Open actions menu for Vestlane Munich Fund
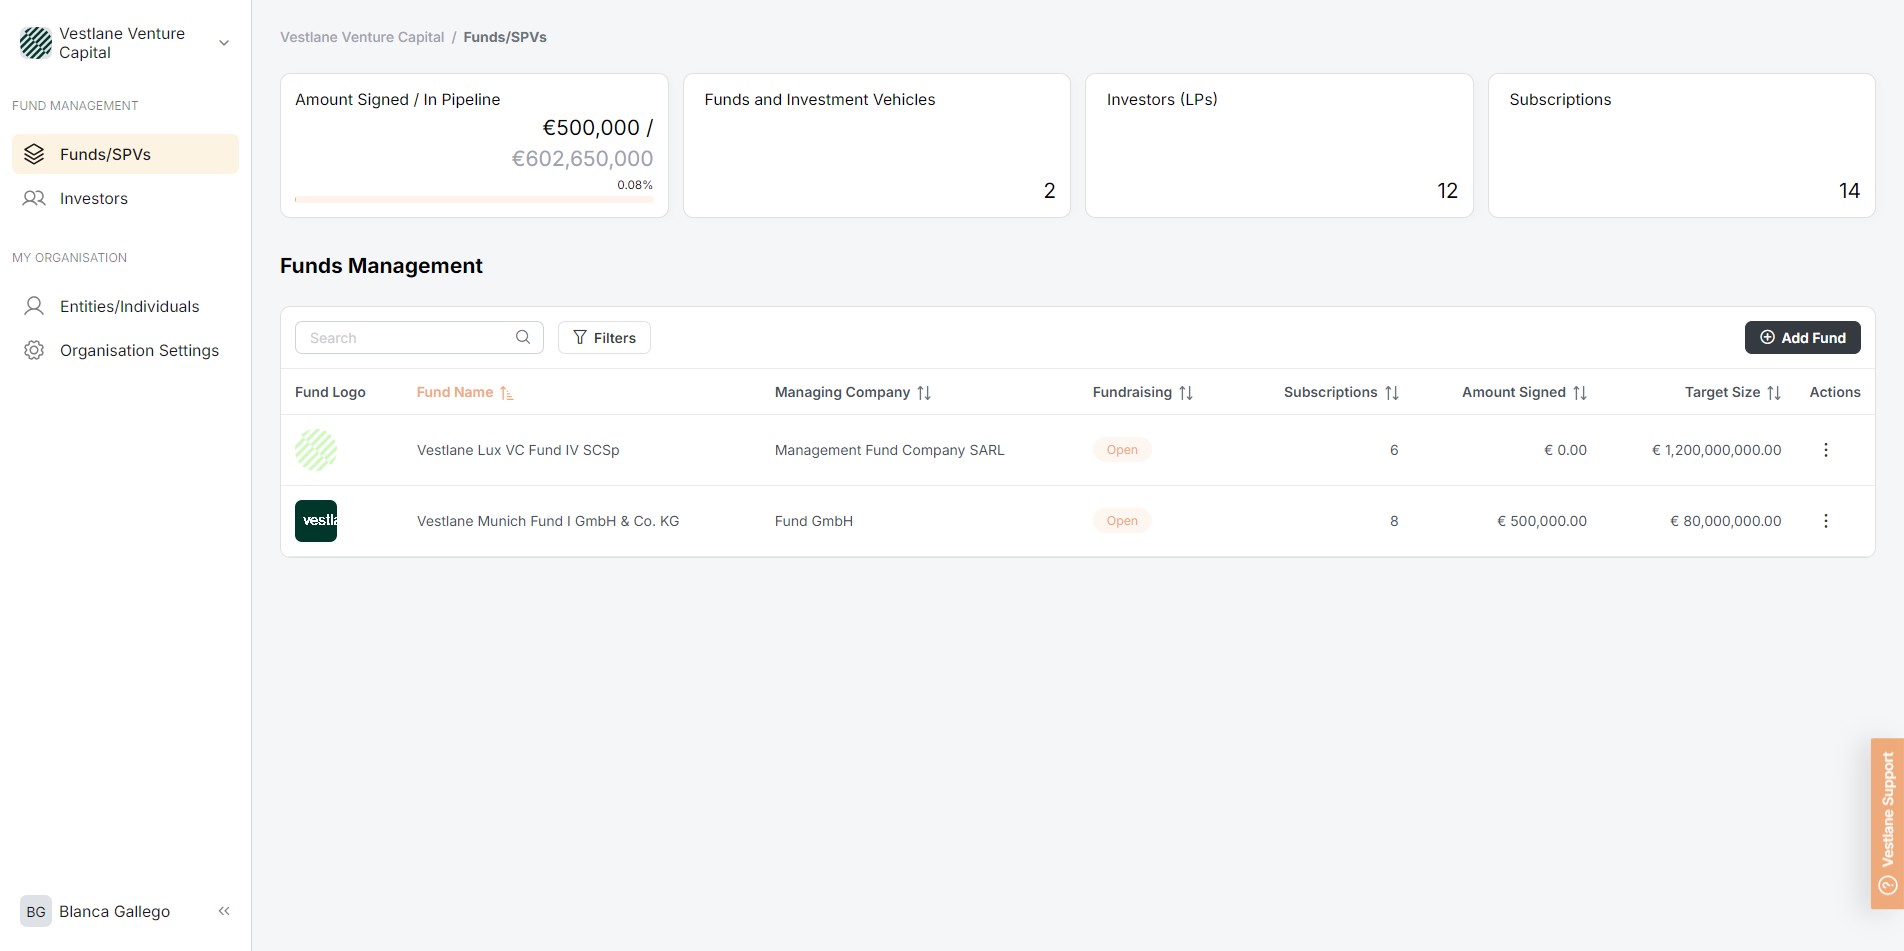 (x=1826, y=521)
